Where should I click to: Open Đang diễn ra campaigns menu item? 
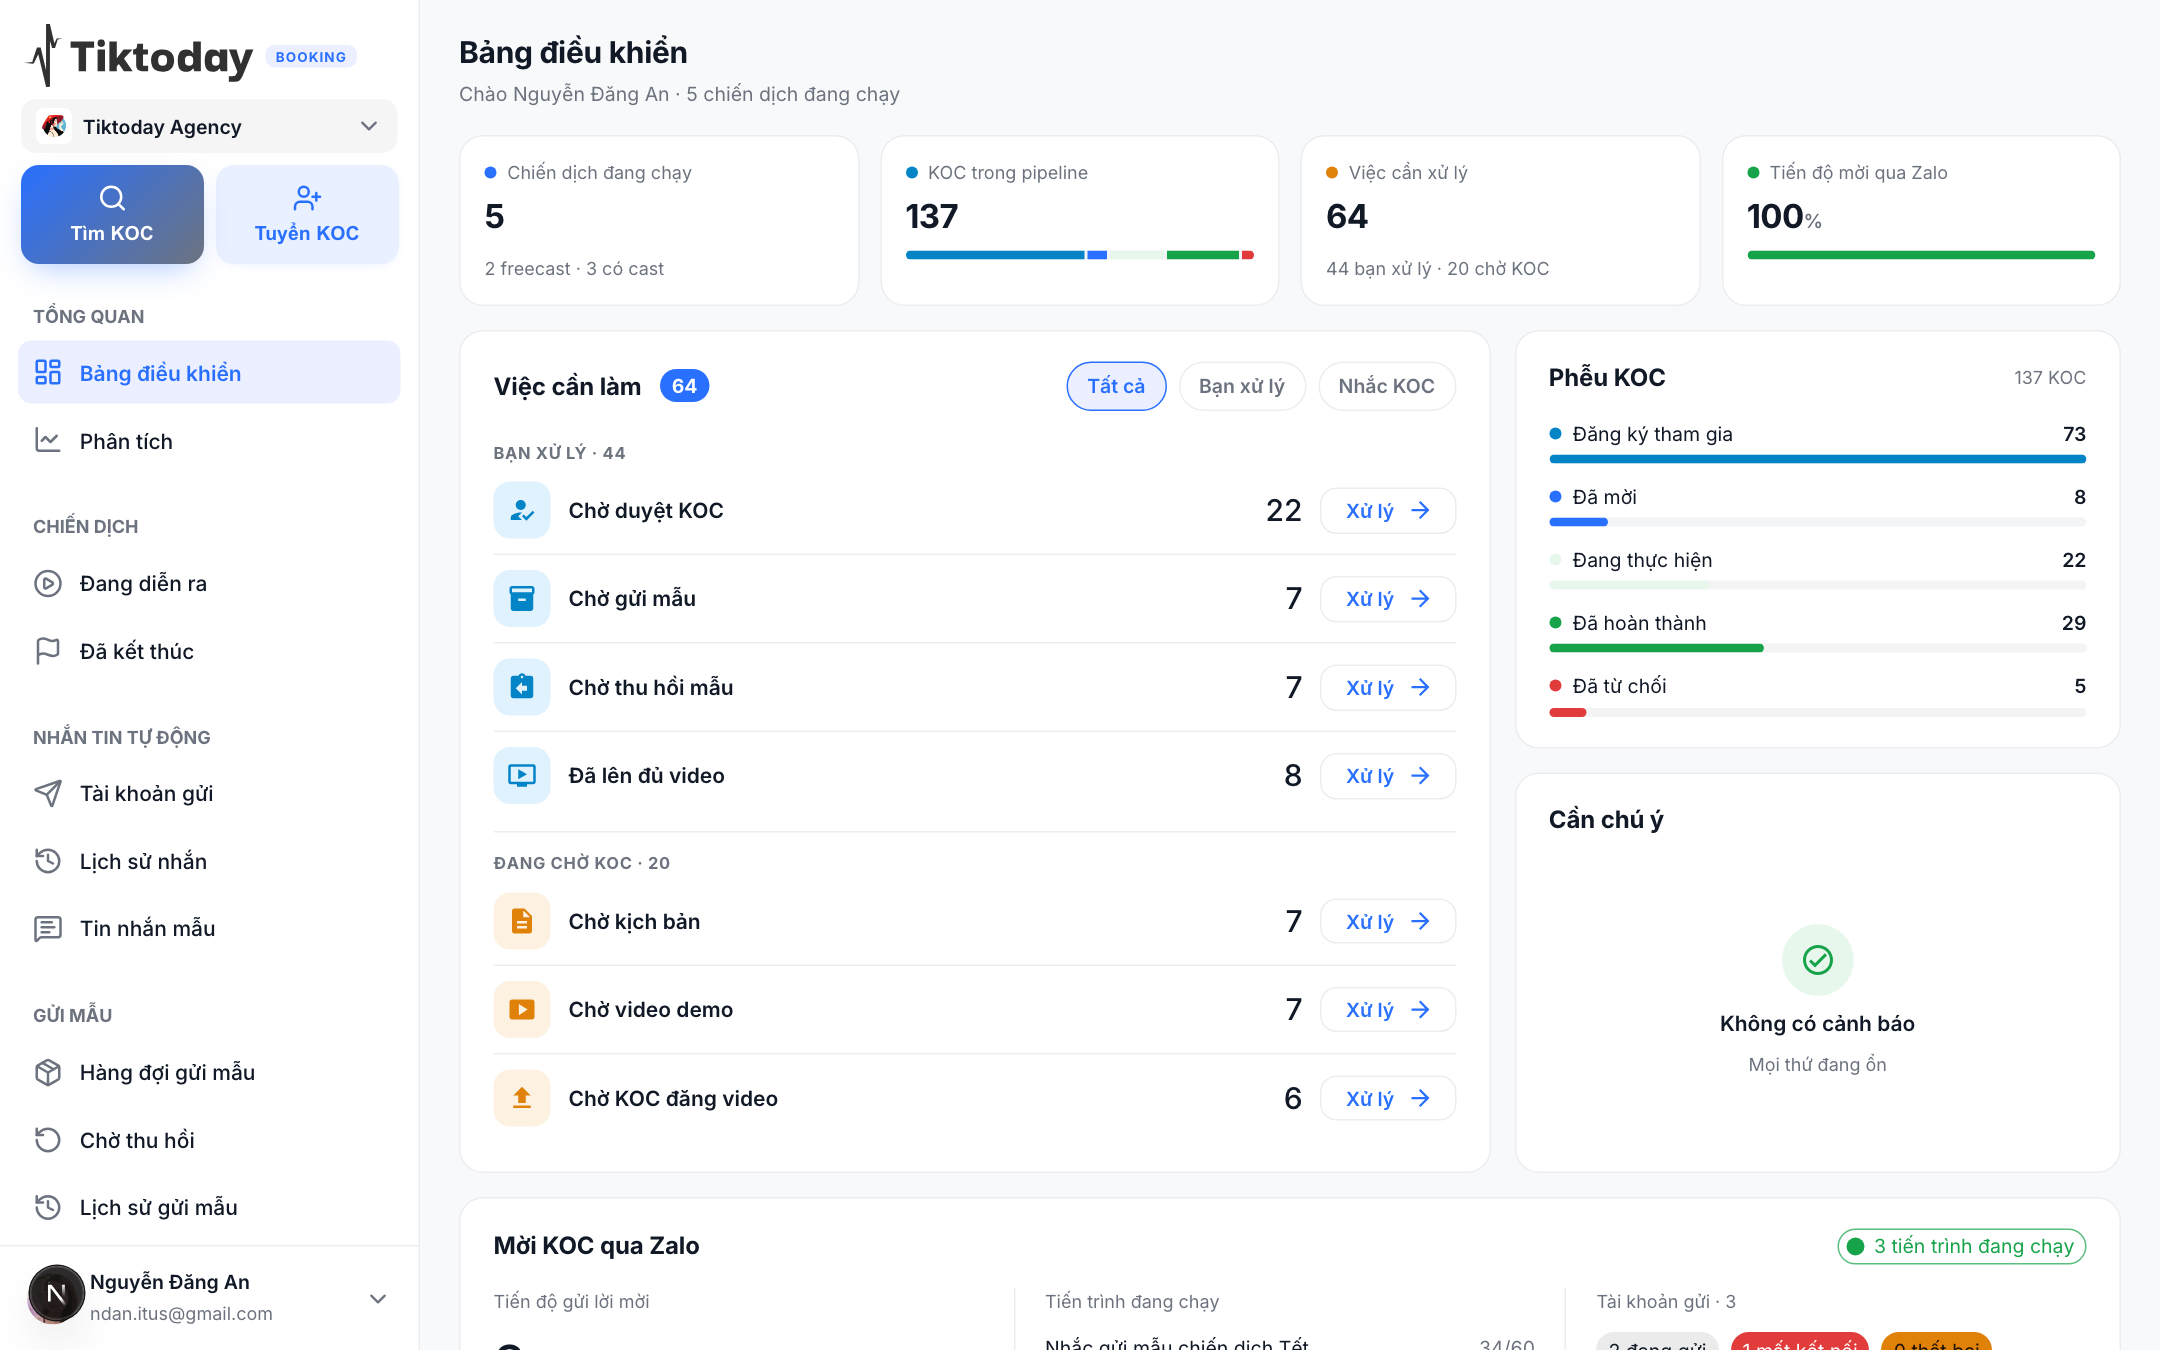[209, 583]
